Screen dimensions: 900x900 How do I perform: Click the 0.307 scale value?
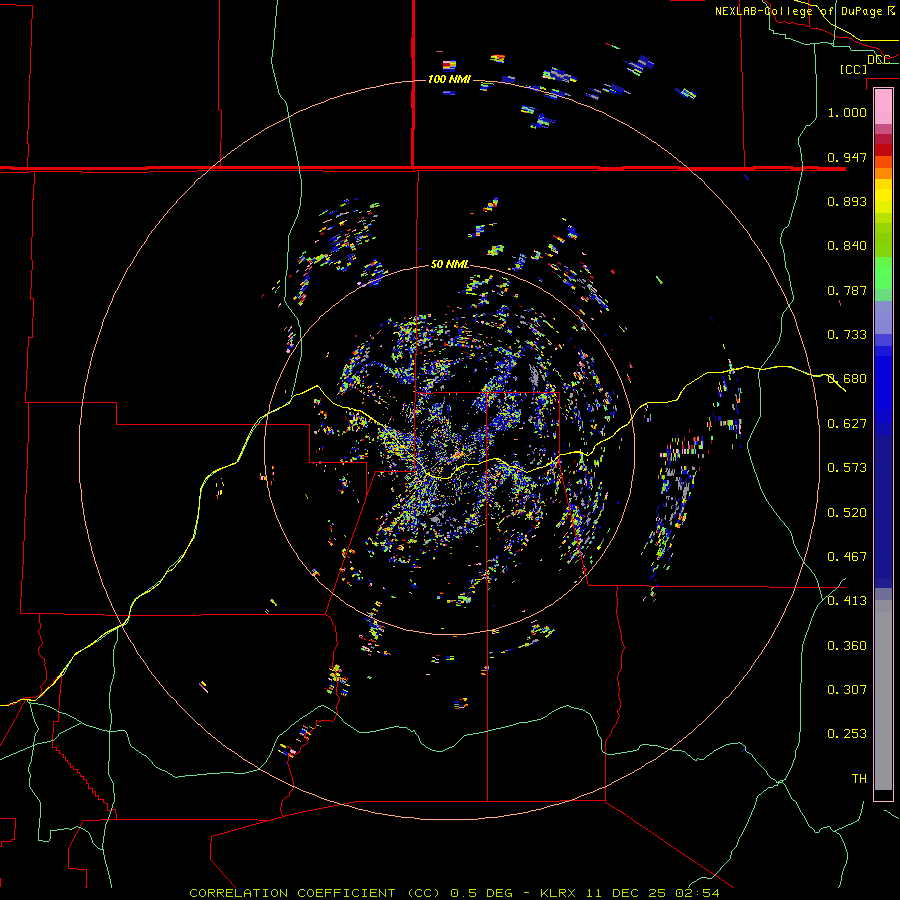(x=847, y=690)
